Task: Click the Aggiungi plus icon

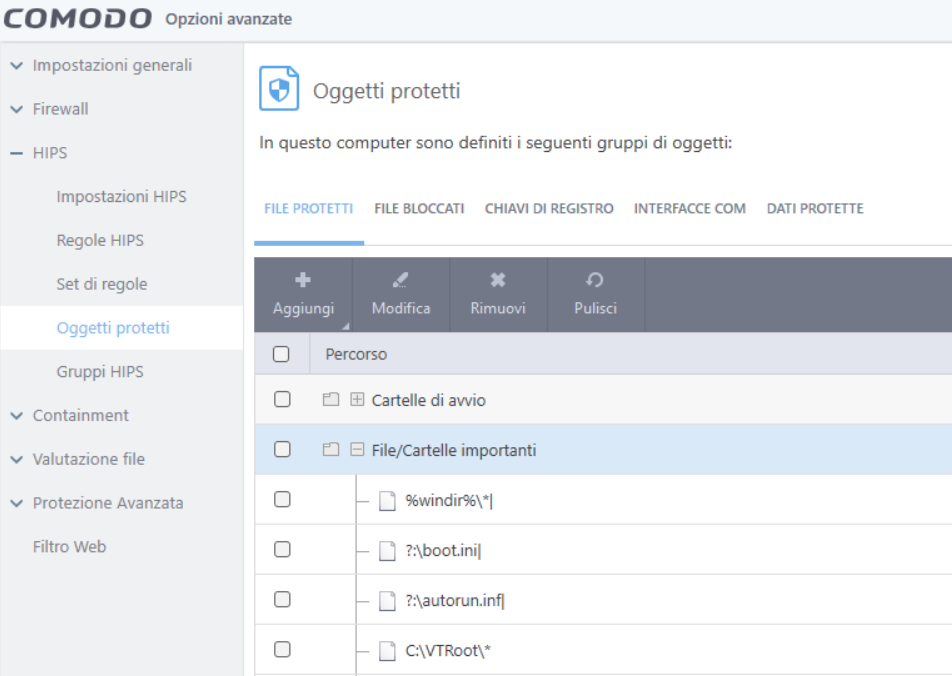Action: coord(303,281)
